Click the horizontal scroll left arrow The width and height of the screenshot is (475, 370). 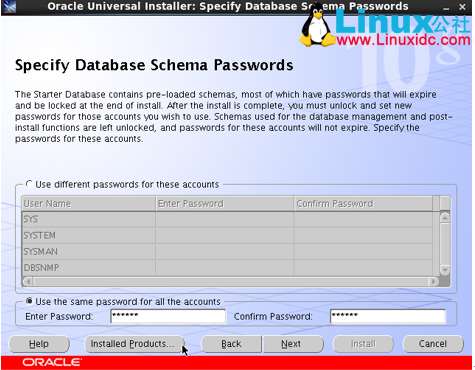pyautogui.click(x=28, y=282)
